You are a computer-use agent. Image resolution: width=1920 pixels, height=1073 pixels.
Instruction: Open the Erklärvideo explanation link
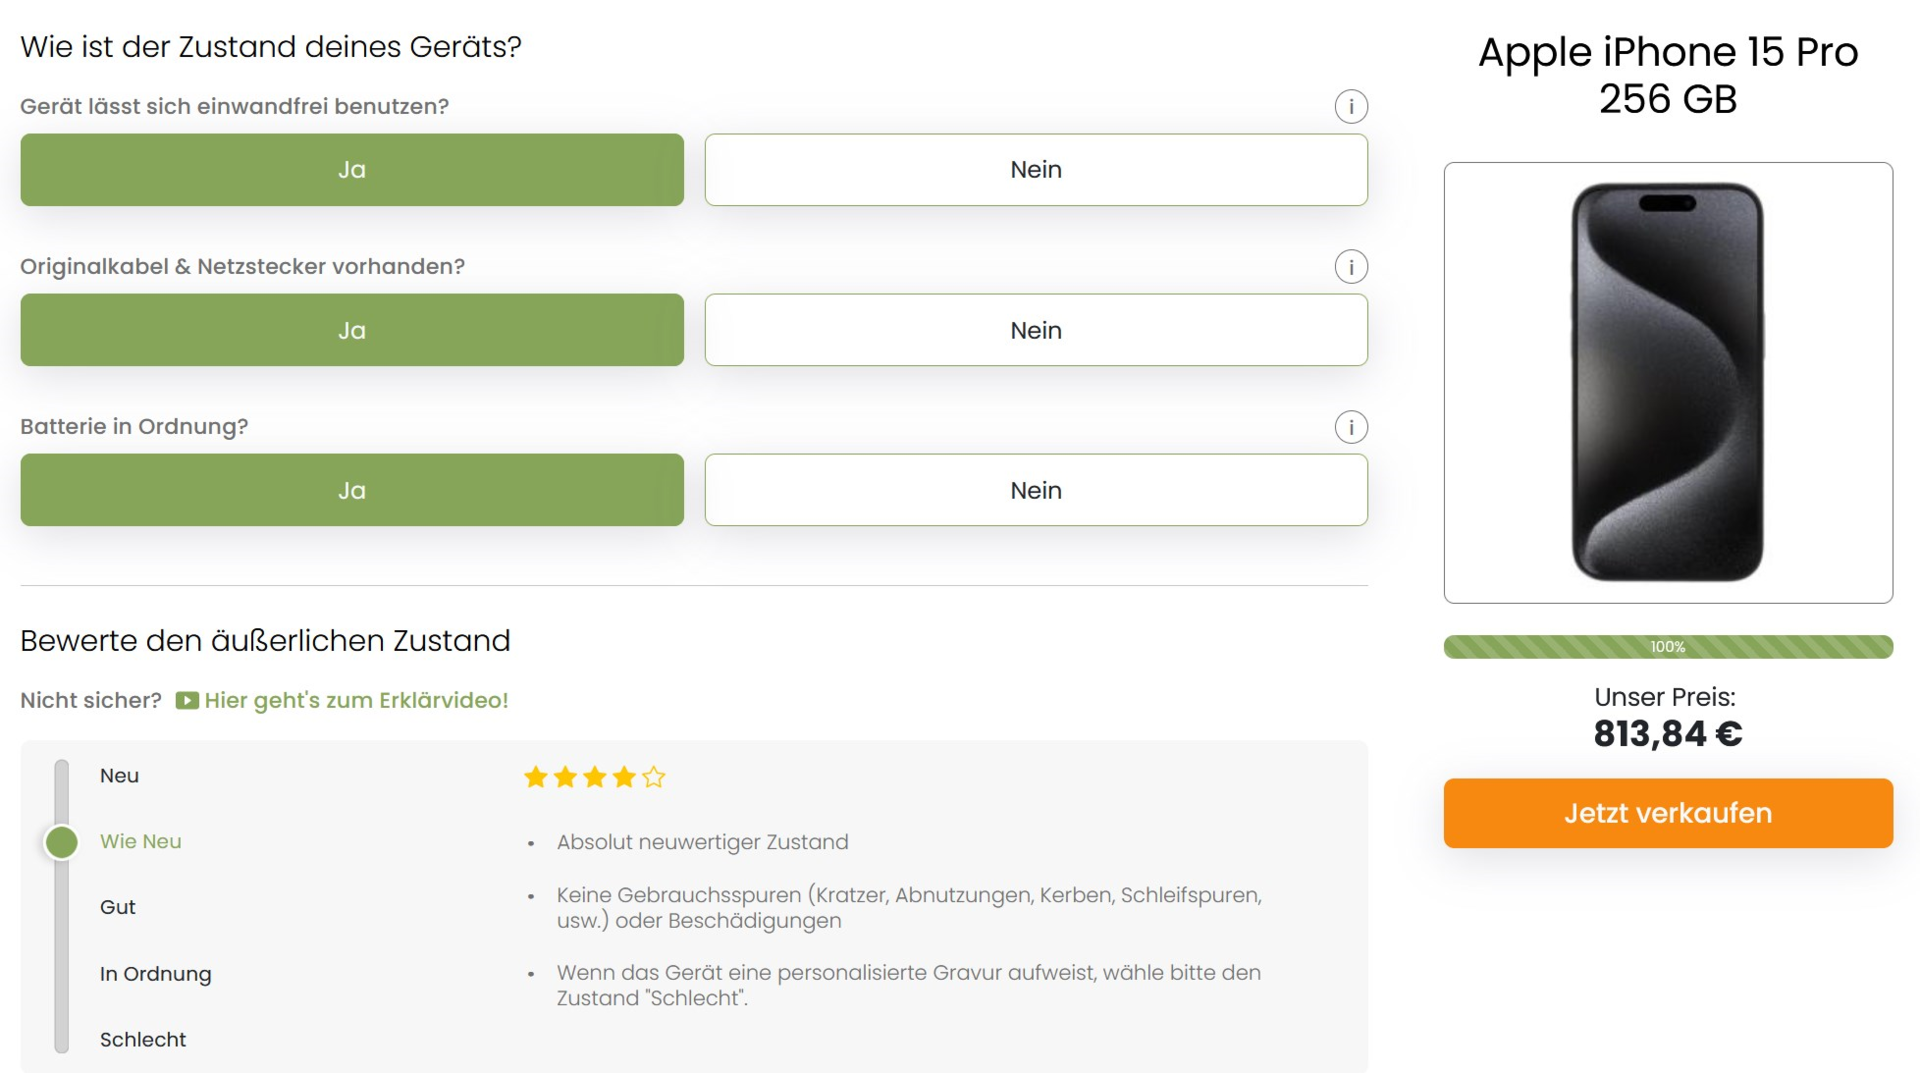[356, 700]
